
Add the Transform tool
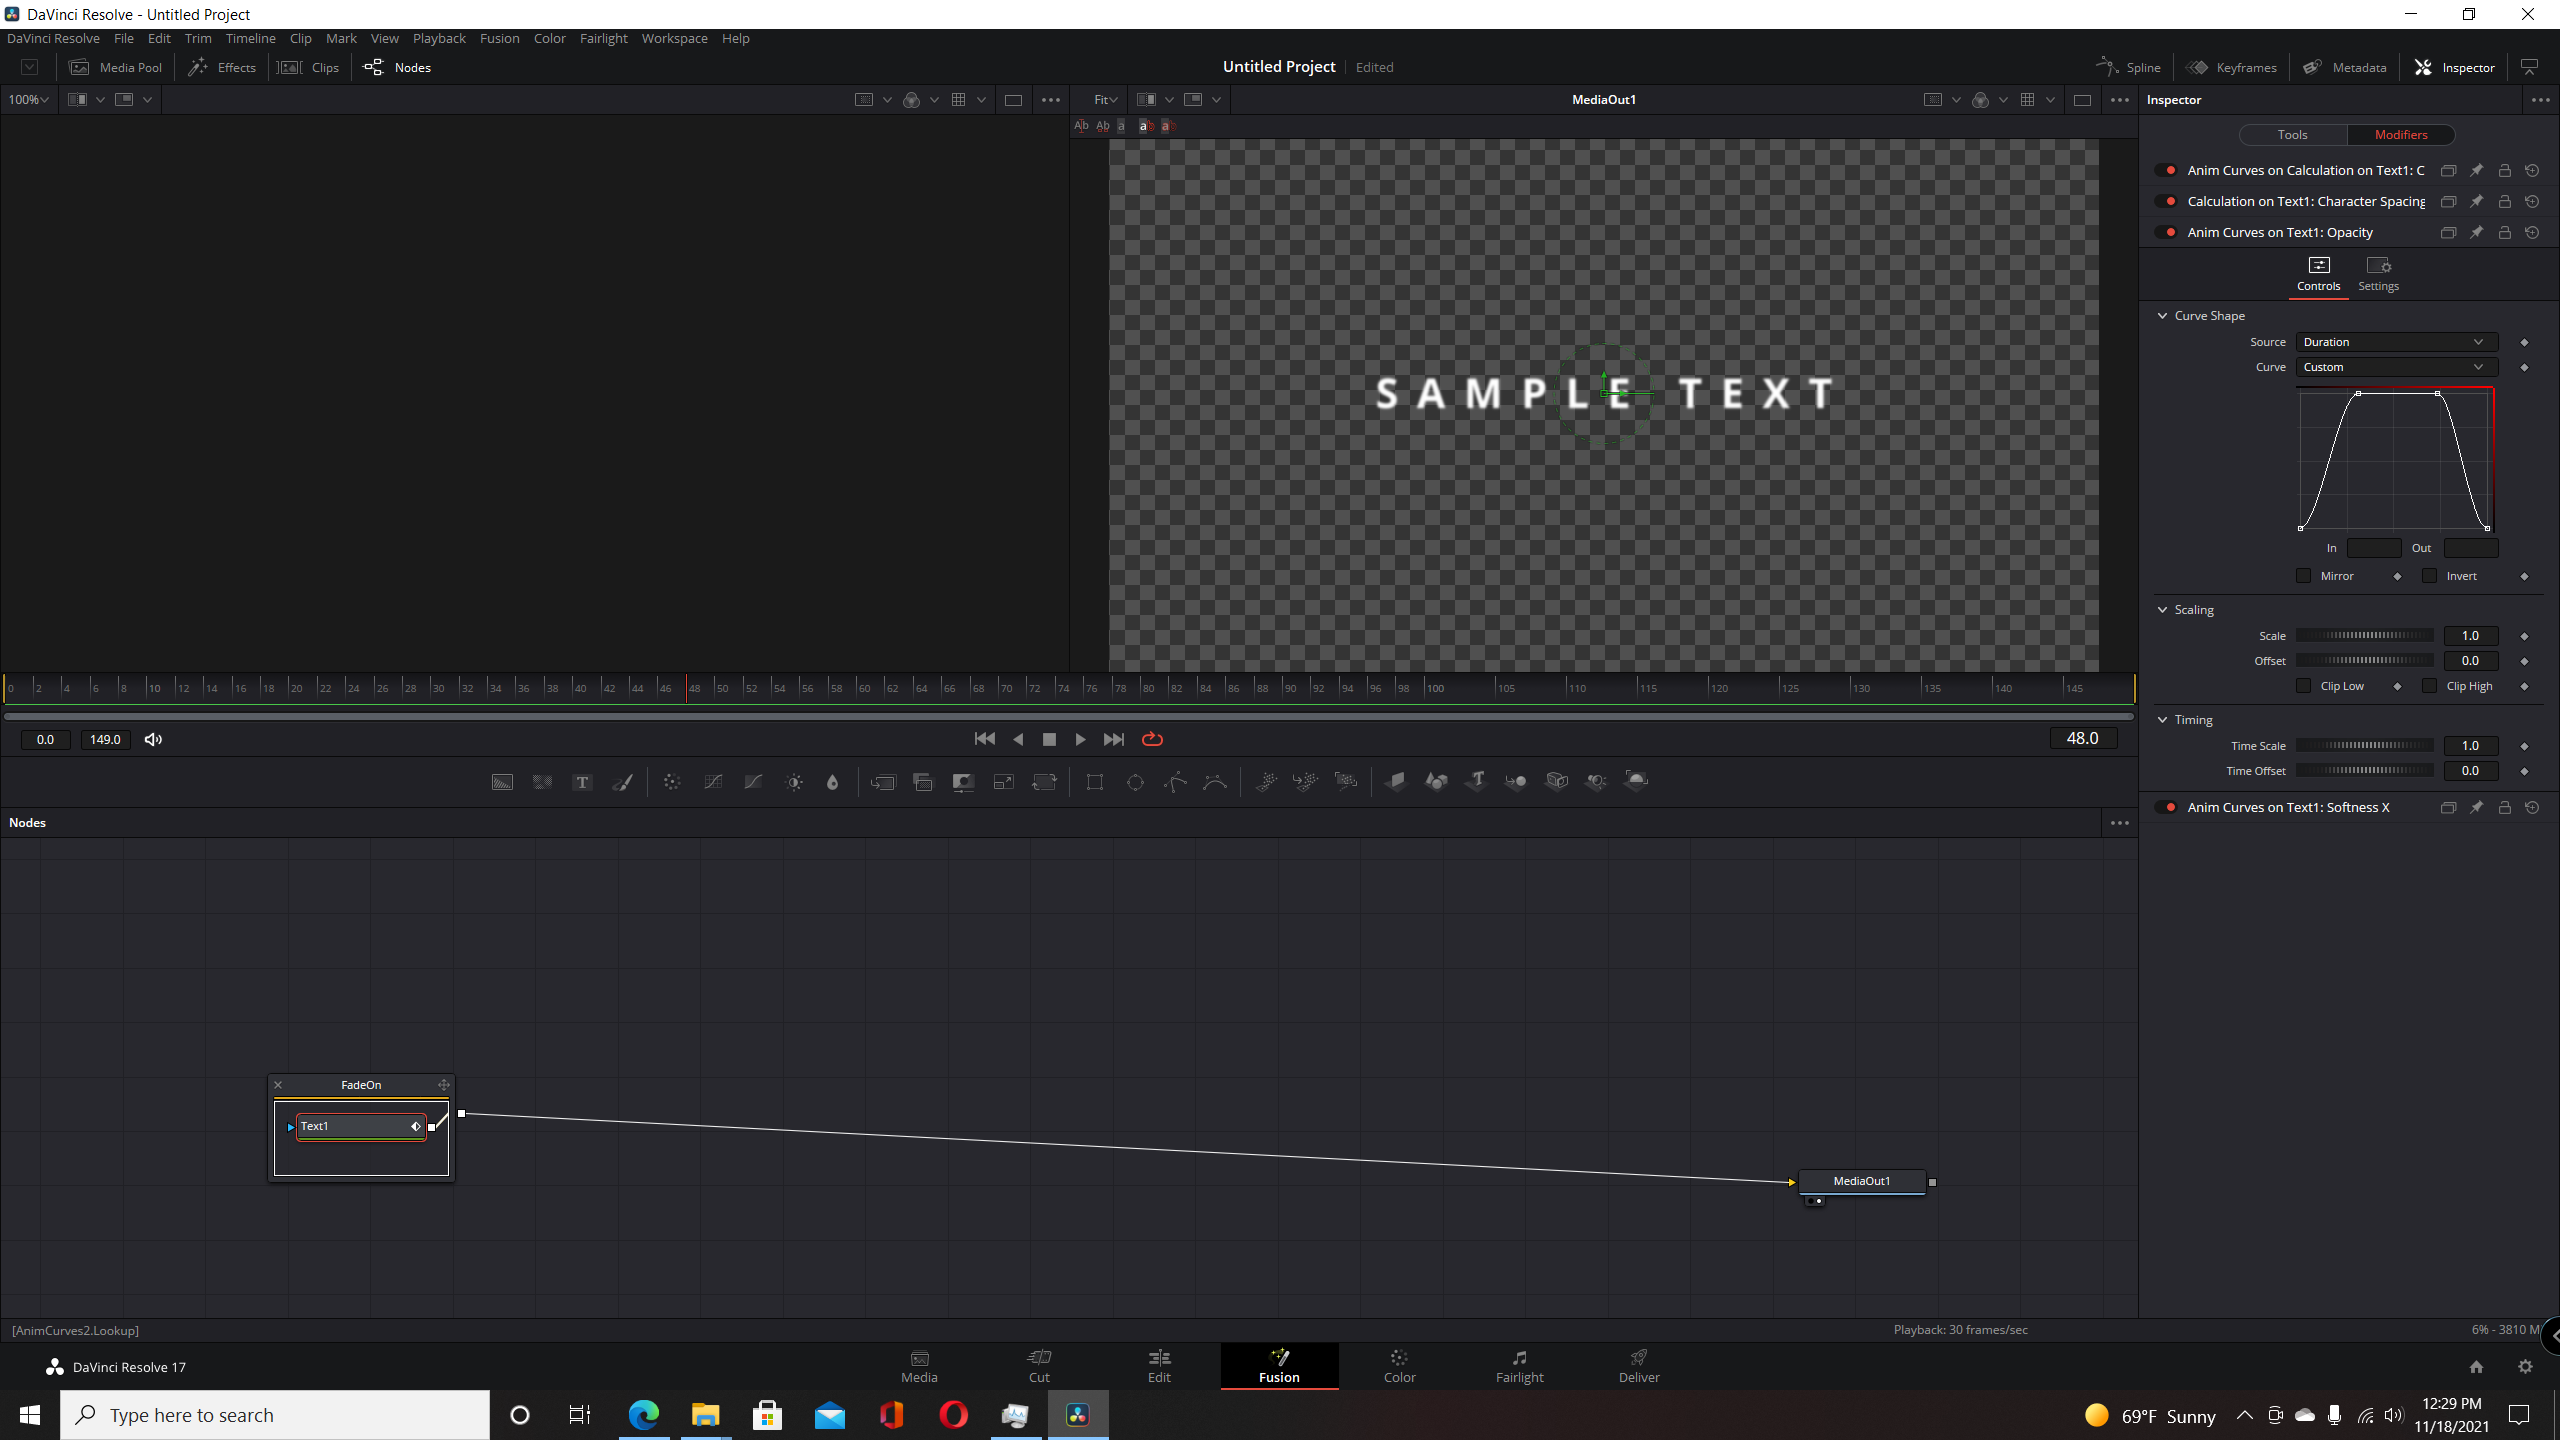click(x=1044, y=782)
